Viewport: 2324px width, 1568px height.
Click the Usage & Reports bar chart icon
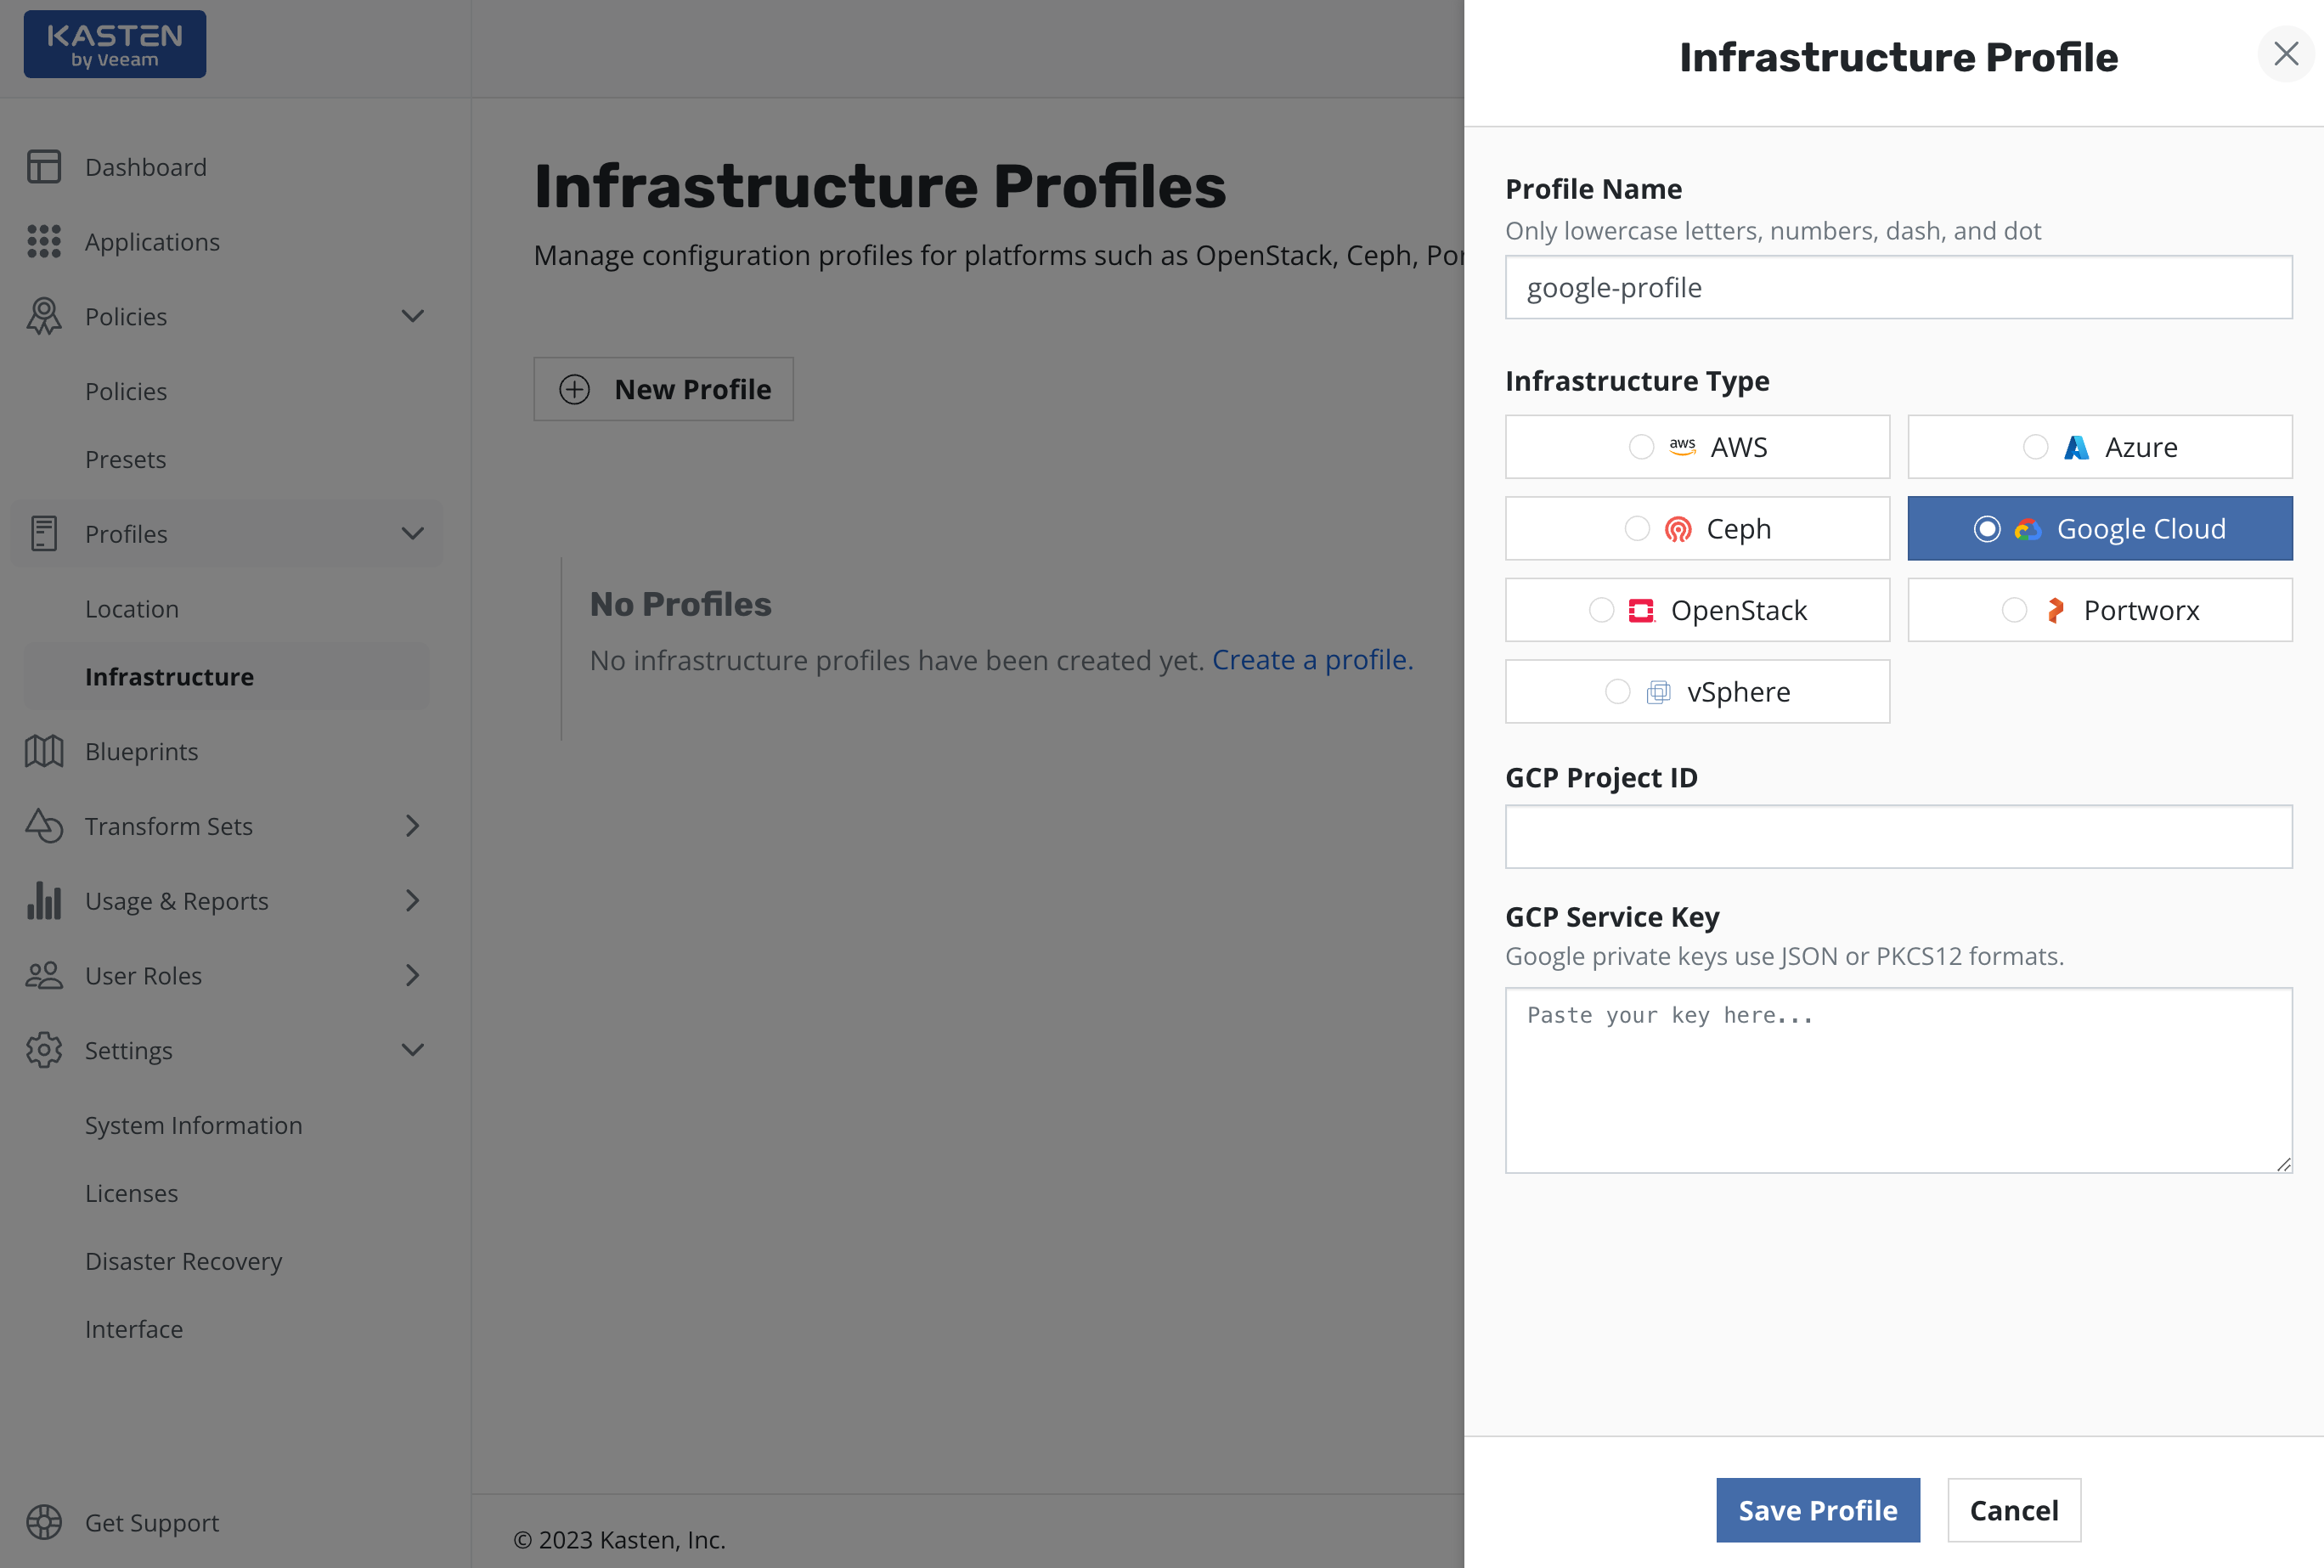[44, 900]
